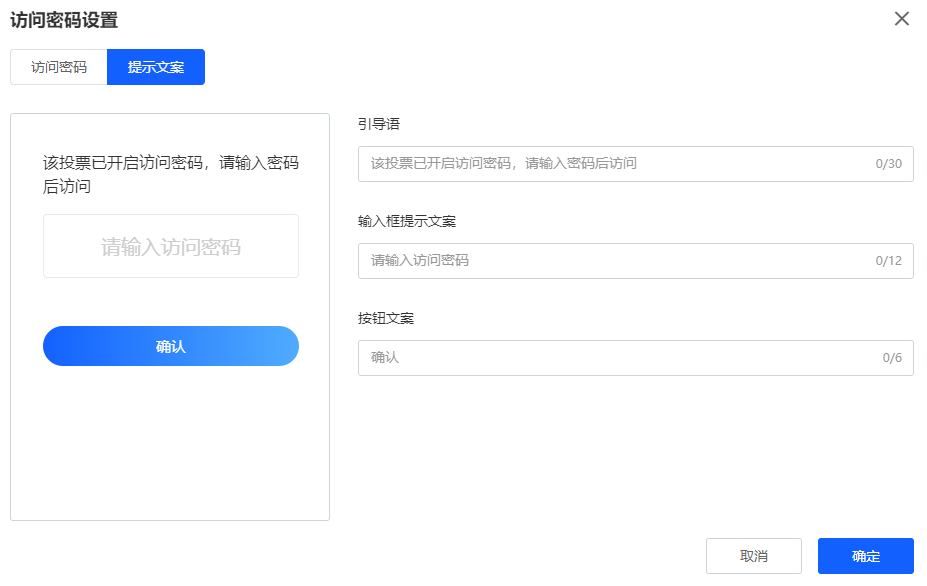Focus the 按钮文案 input field

click(610, 358)
